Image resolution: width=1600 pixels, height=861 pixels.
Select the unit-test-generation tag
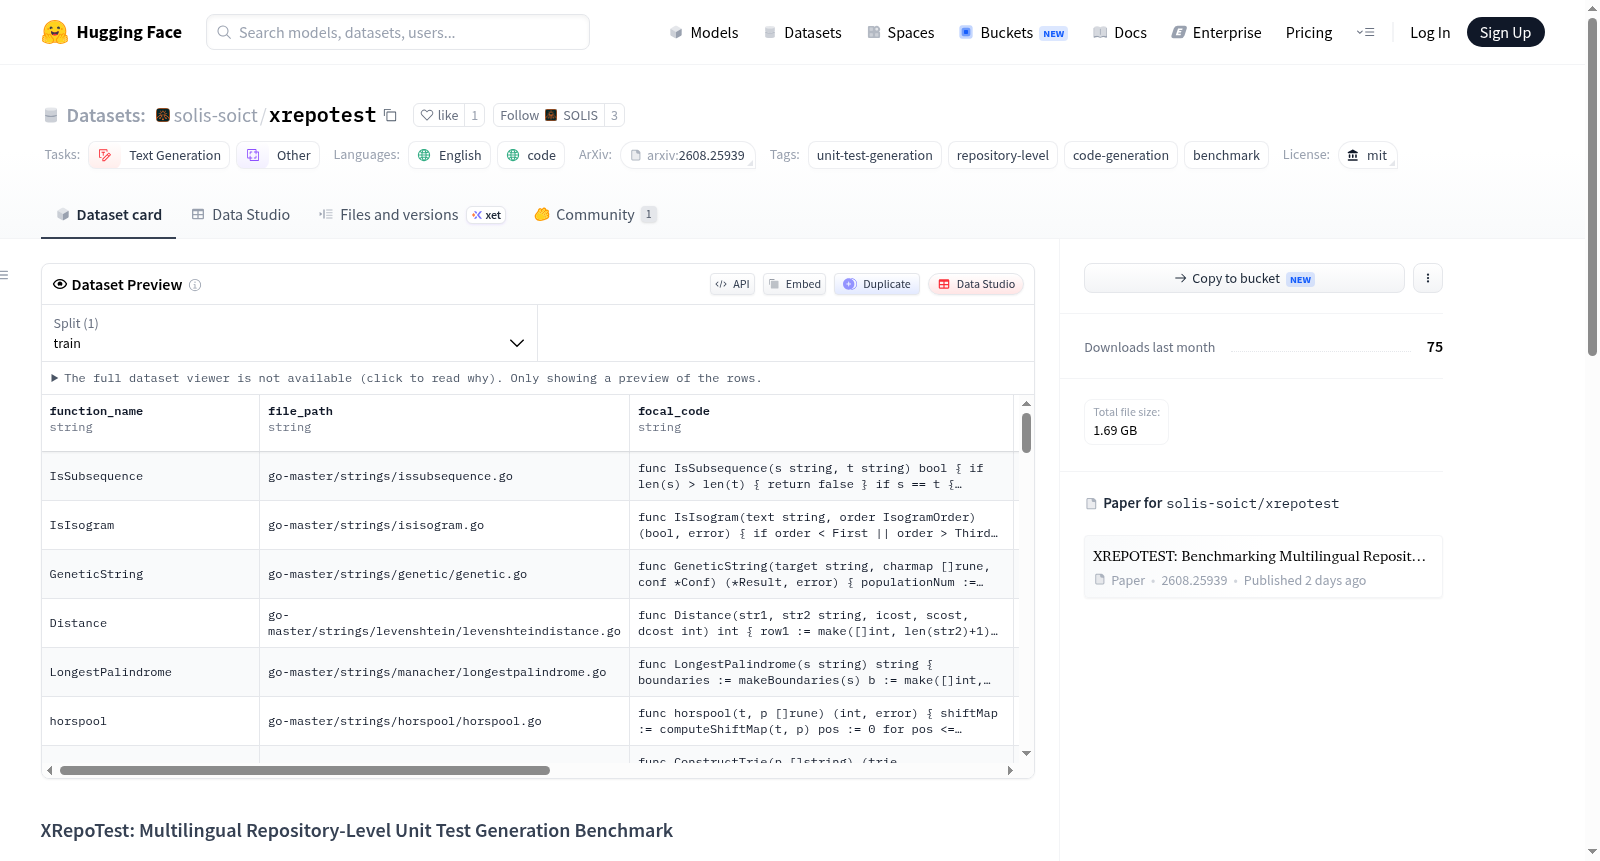point(875,155)
